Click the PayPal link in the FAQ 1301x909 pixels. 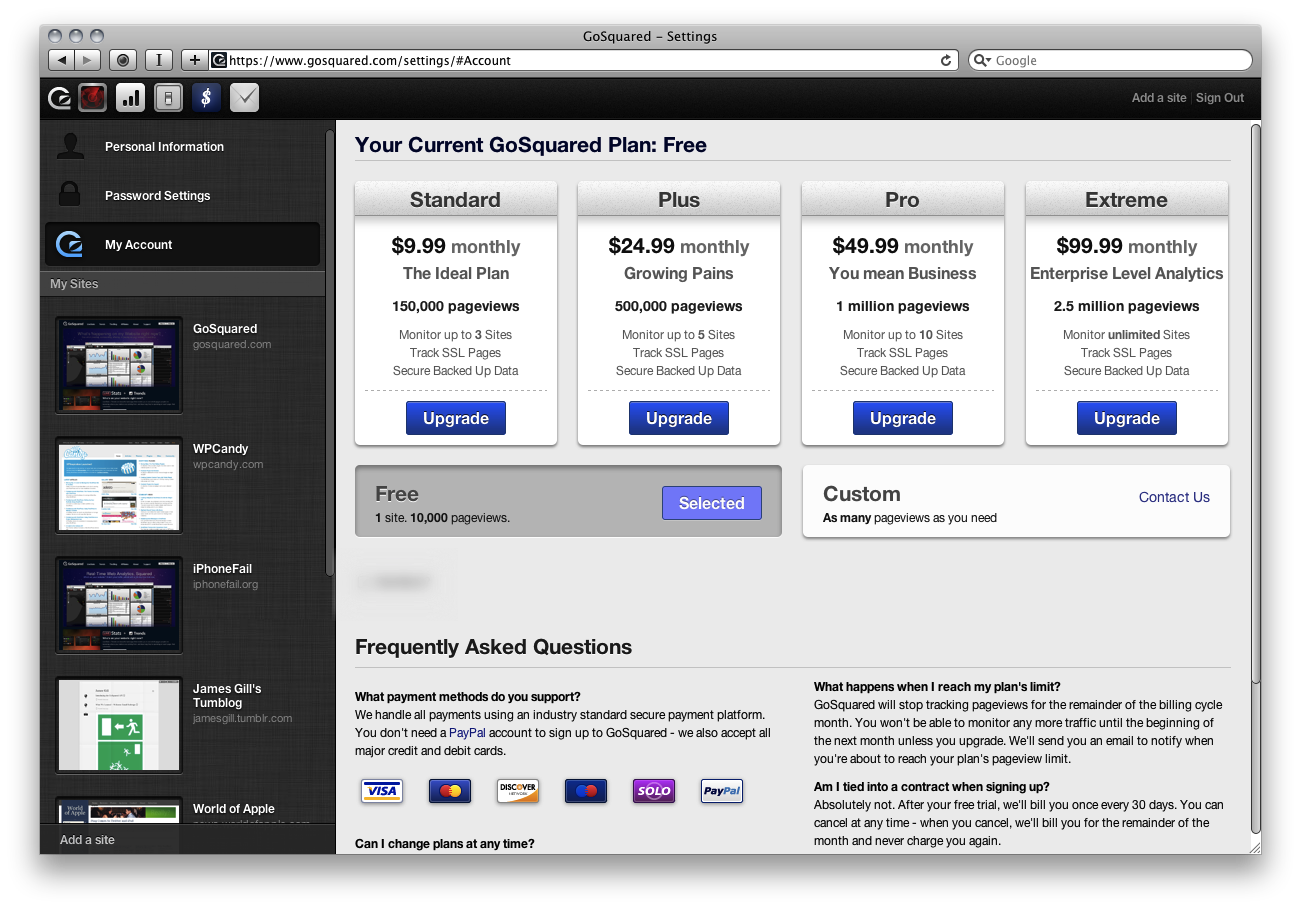click(x=467, y=733)
